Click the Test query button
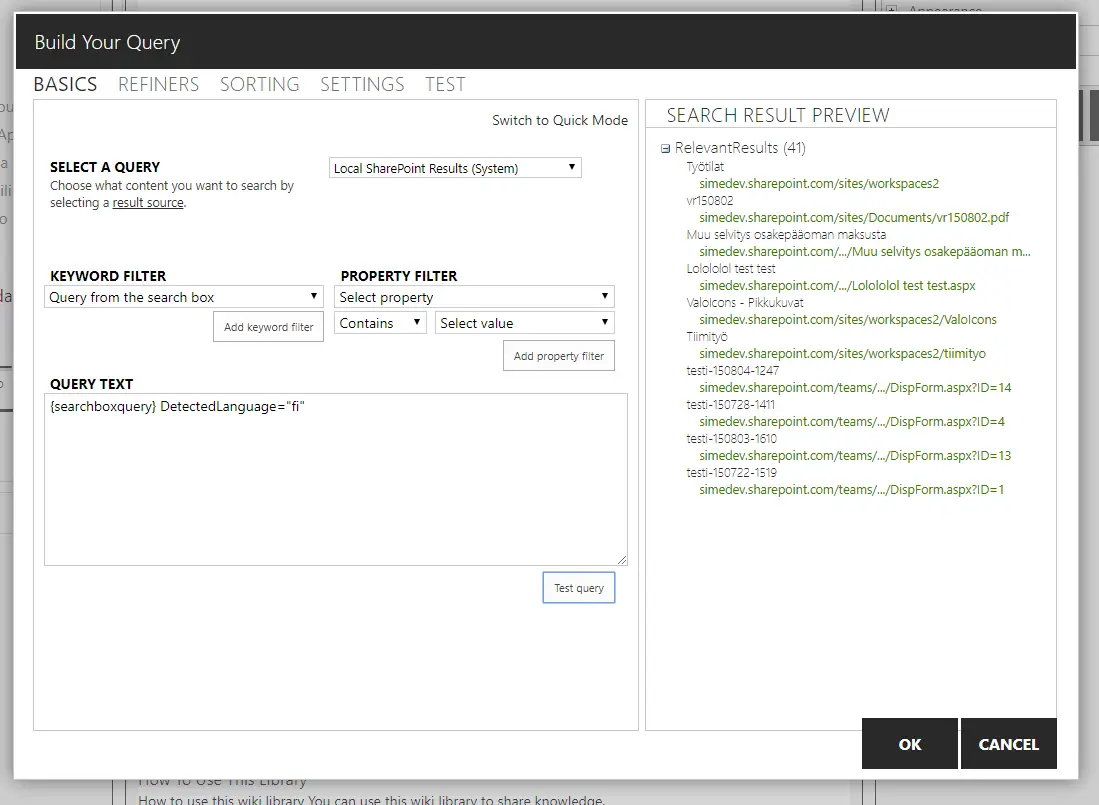This screenshot has width=1099, height=805. click(579, 588)
